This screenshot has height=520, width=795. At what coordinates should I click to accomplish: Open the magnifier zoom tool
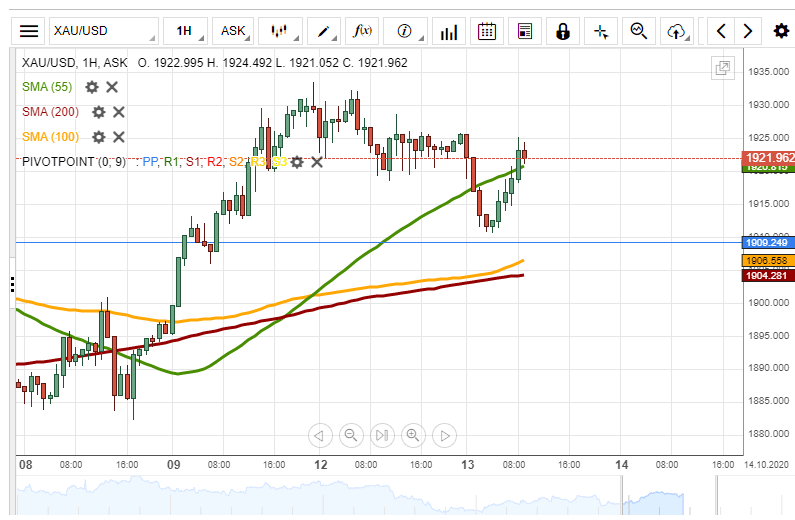(x=638, y=31)
